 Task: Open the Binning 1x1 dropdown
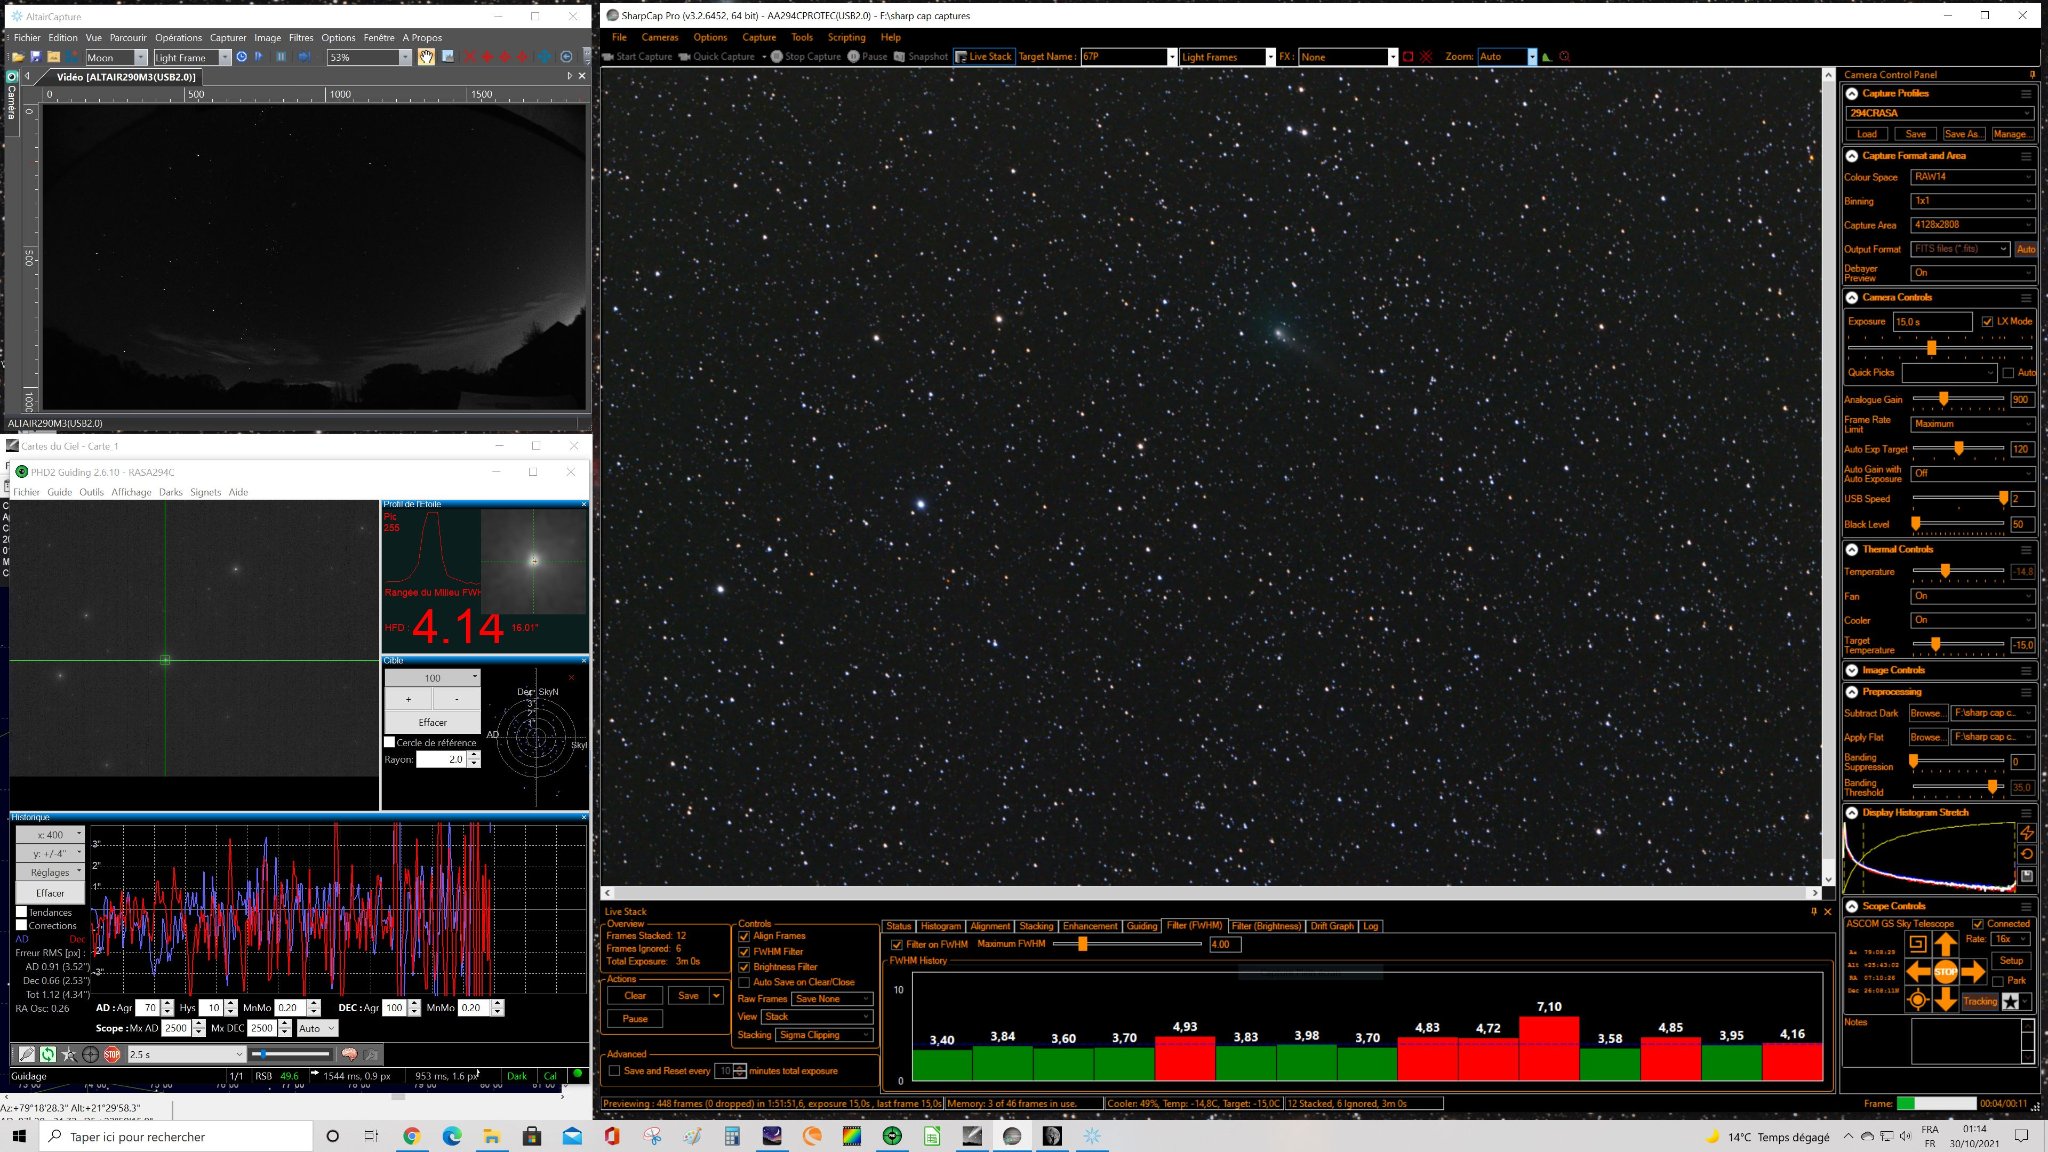point(1972,201)
